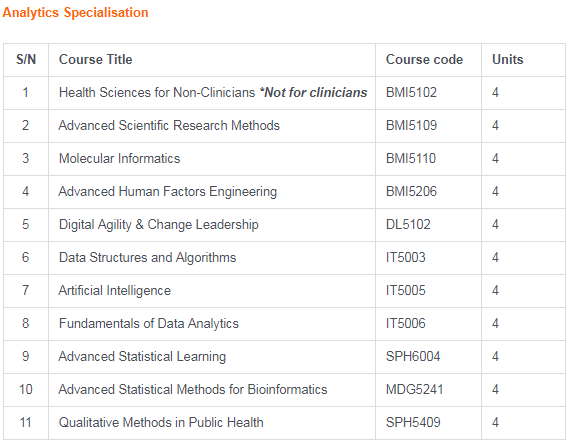Screen dimensions: 570x444
Task: Select the Course Title column header
Action: (96, 60)
